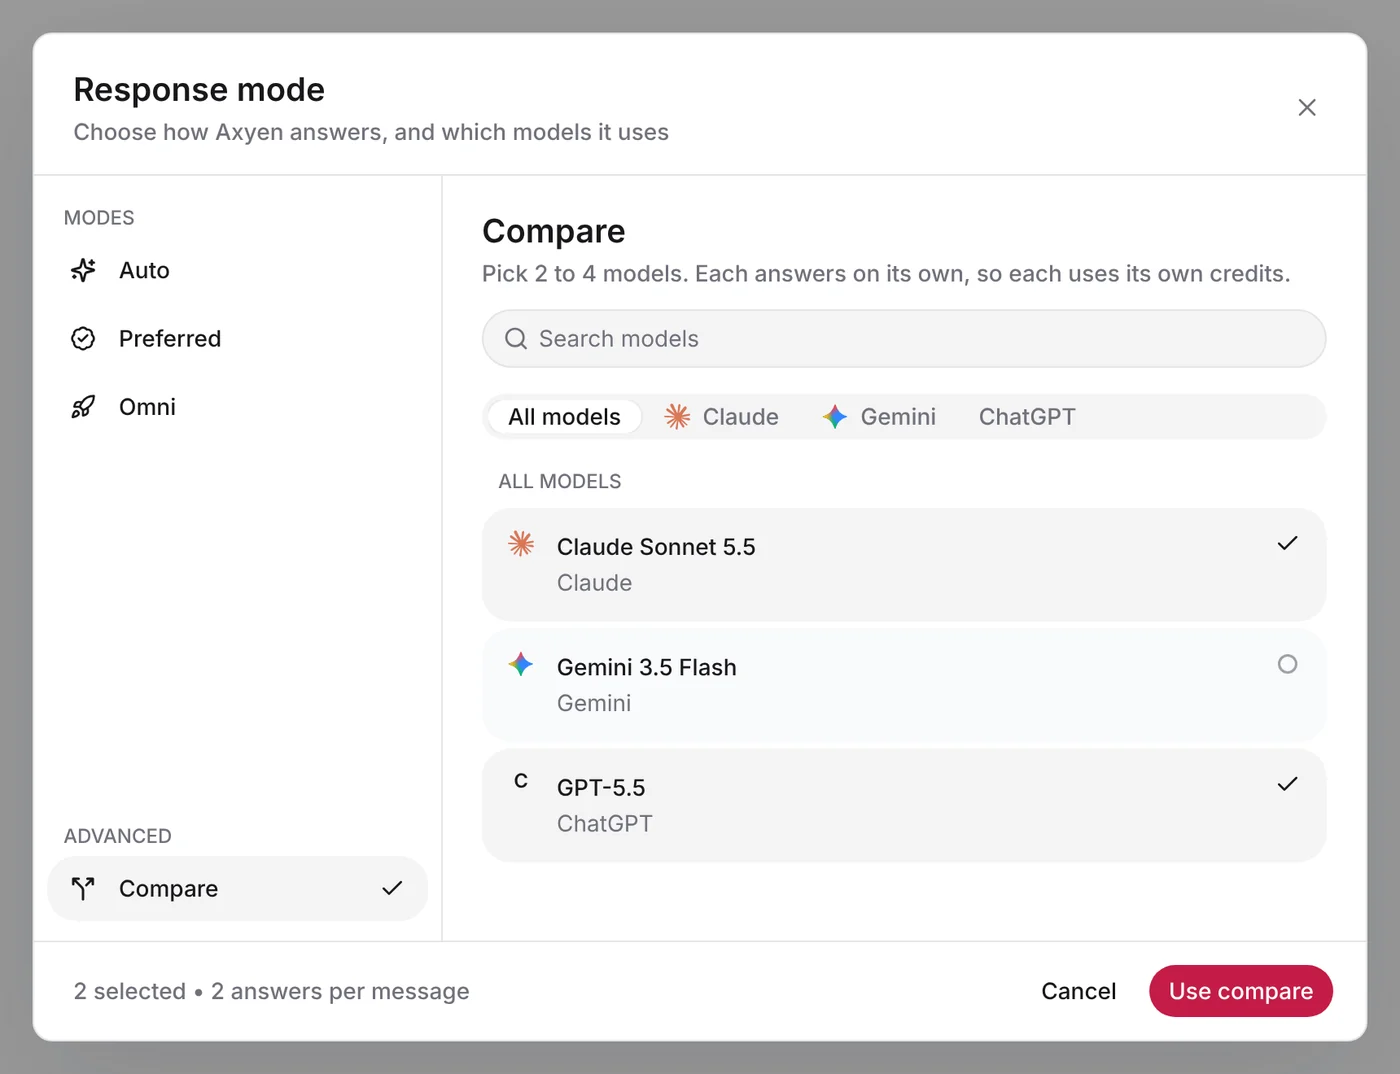The image size is (1400, 1074).
Task: Click the Claude starburst icon in filter tabs
Action: (x=677, y=417)
